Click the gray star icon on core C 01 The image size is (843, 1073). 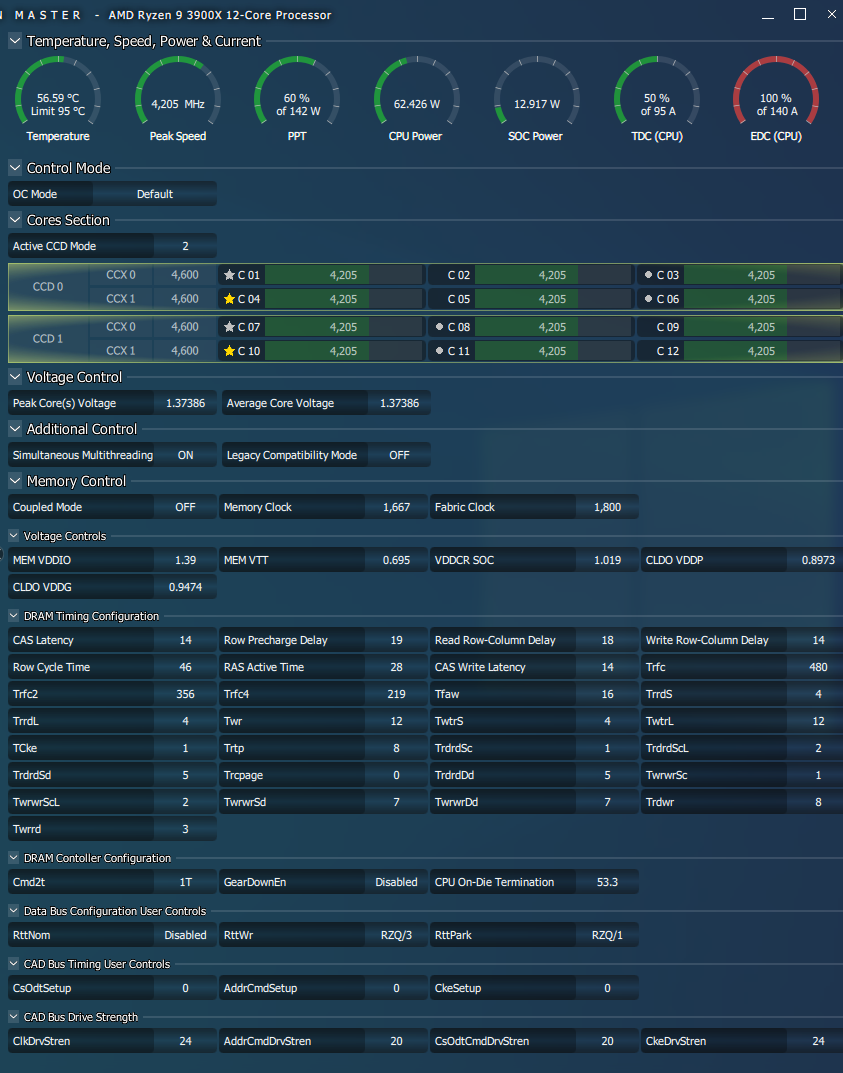tap(230, 275)
